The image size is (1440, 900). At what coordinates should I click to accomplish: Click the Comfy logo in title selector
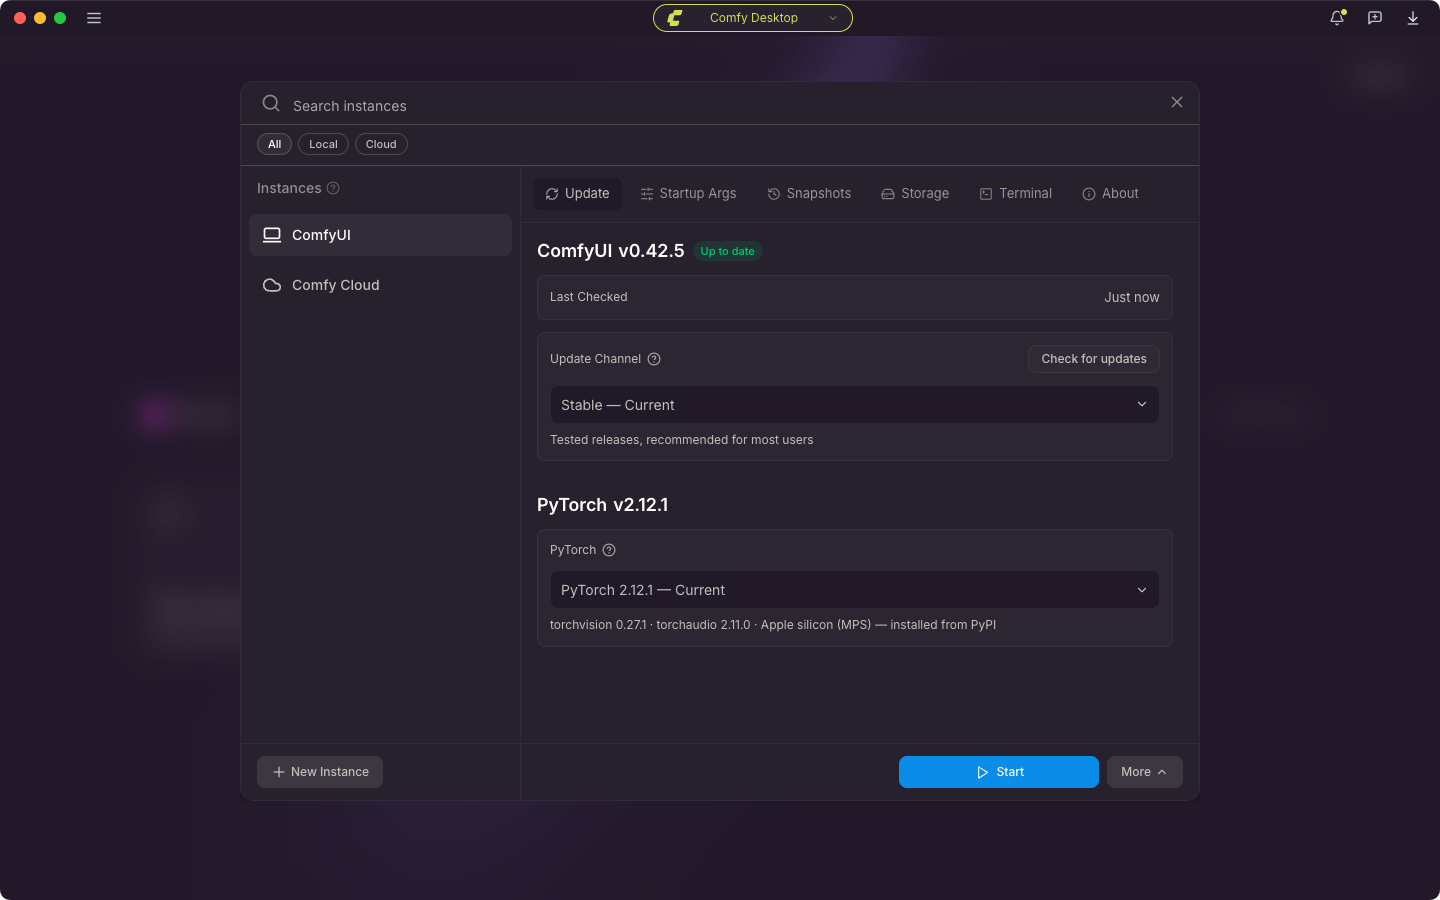(675, 18)
